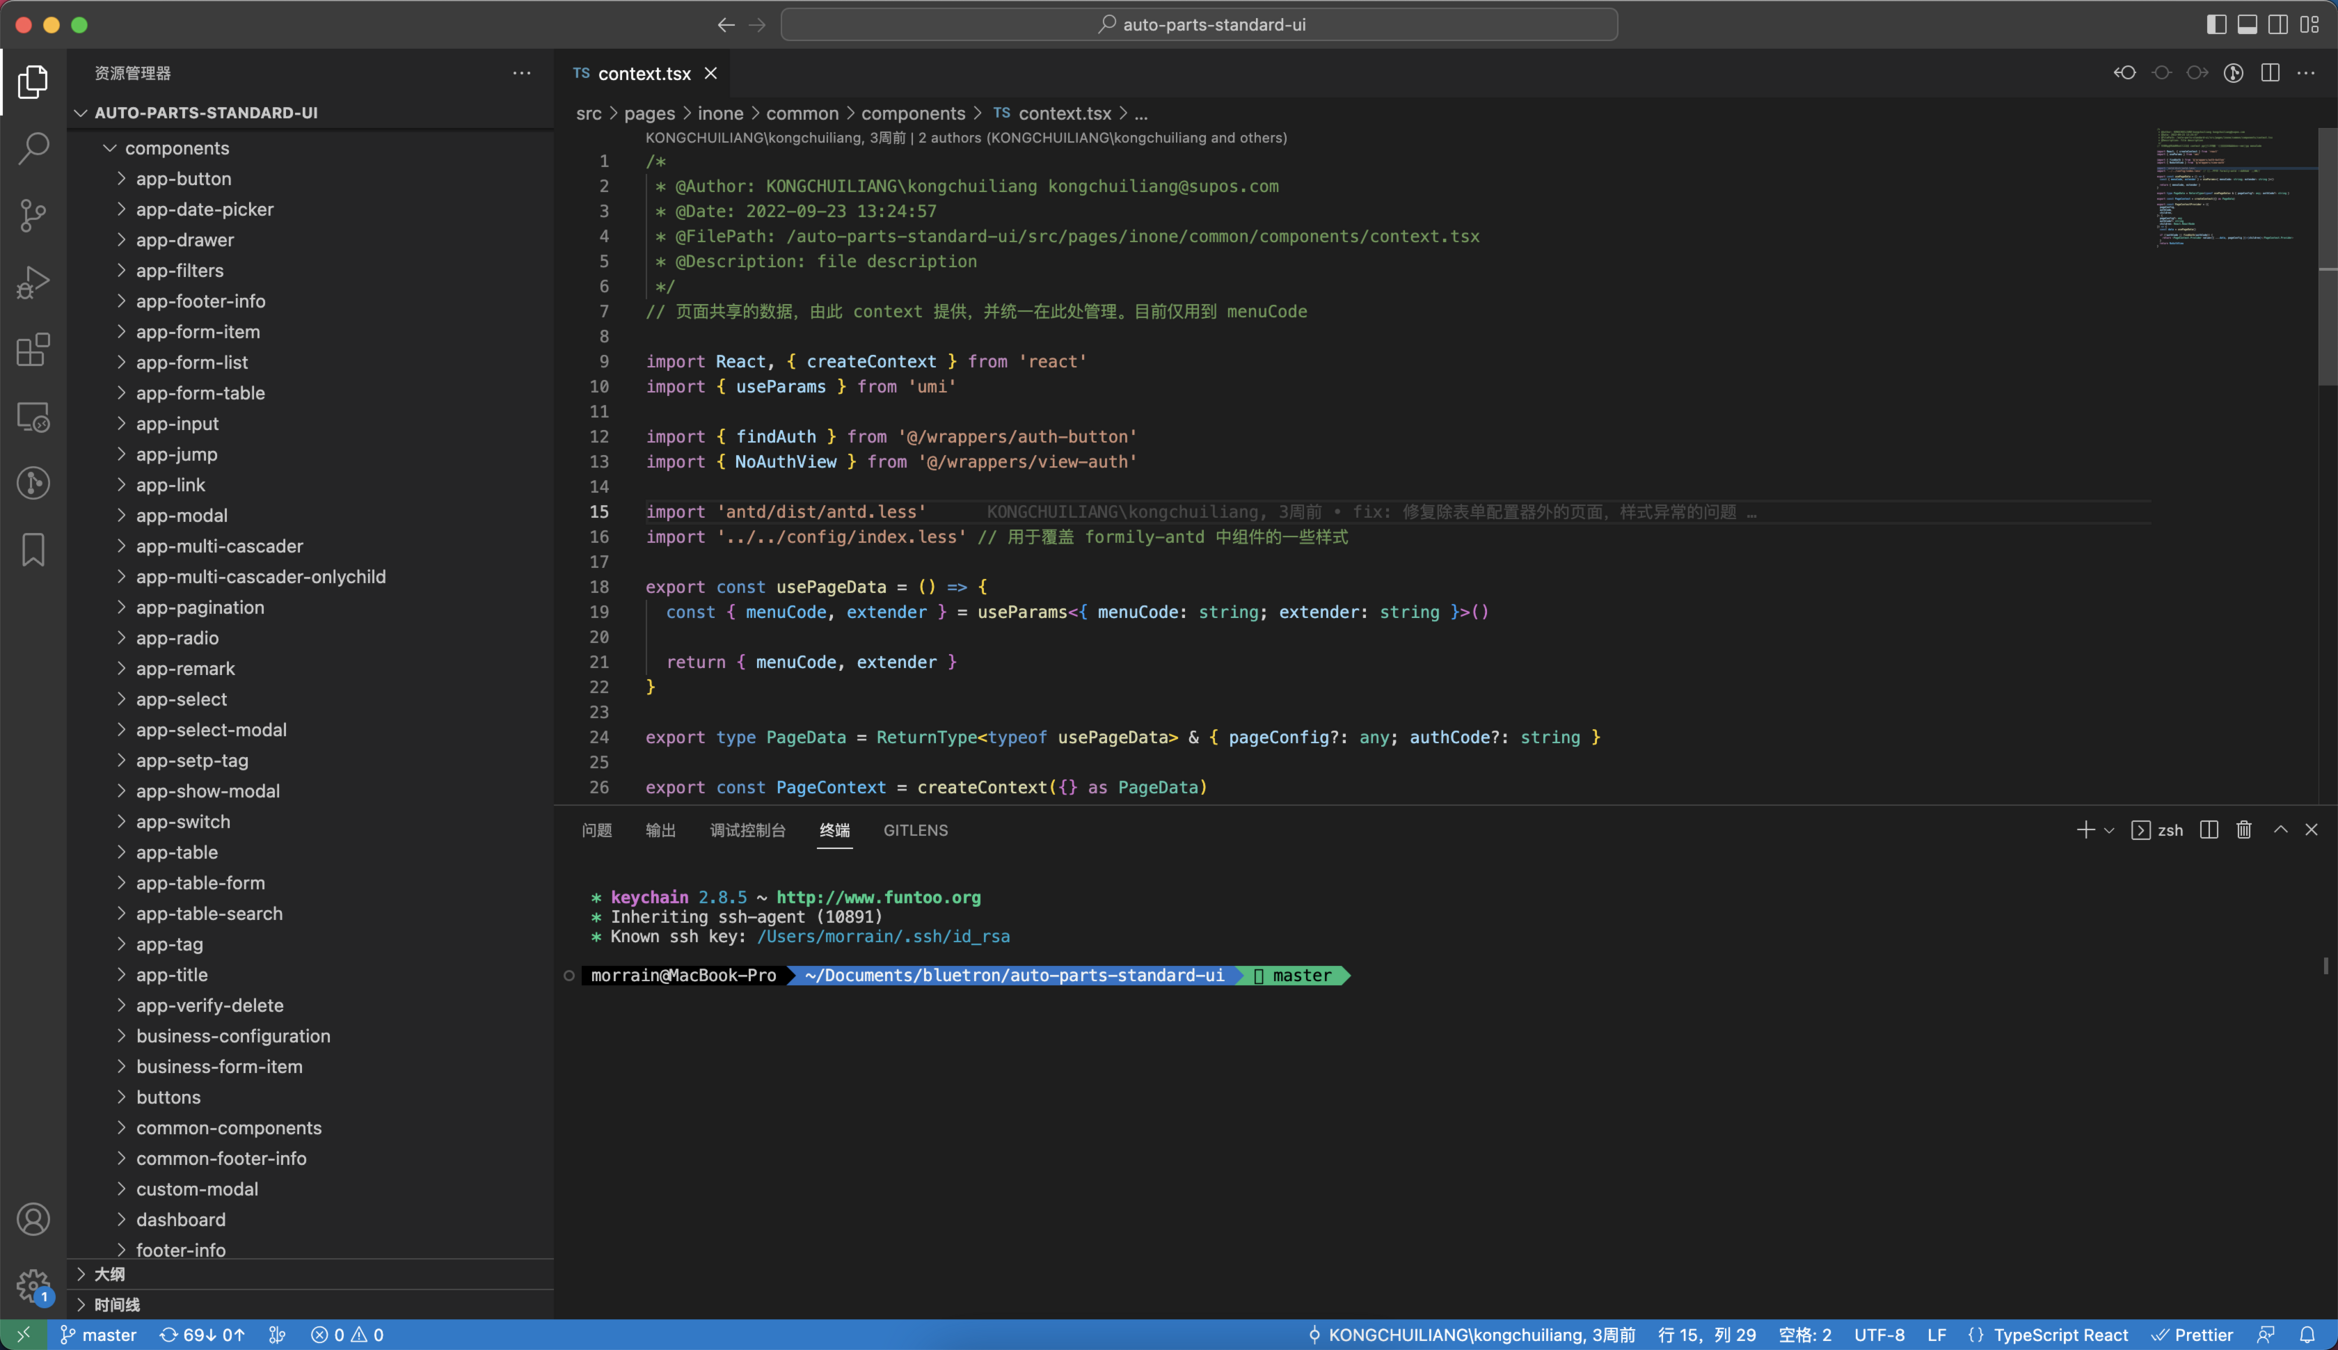Screen dimensions: 2338x1350
Task: Switch to the 问题 problems tab
Action: pyautogui.click(x=597, y=830)
